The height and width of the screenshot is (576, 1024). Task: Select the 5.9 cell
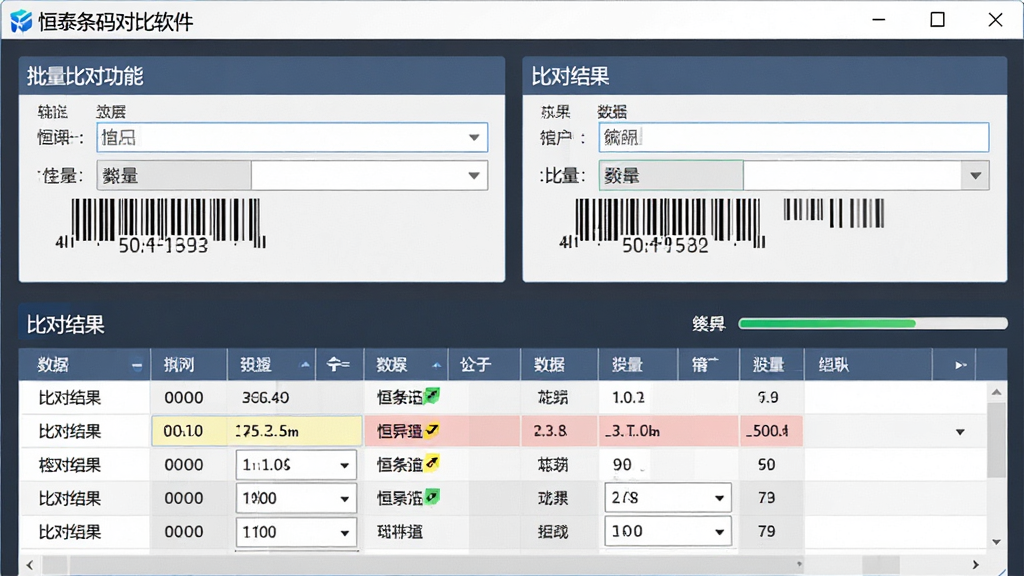pos(768,397)
